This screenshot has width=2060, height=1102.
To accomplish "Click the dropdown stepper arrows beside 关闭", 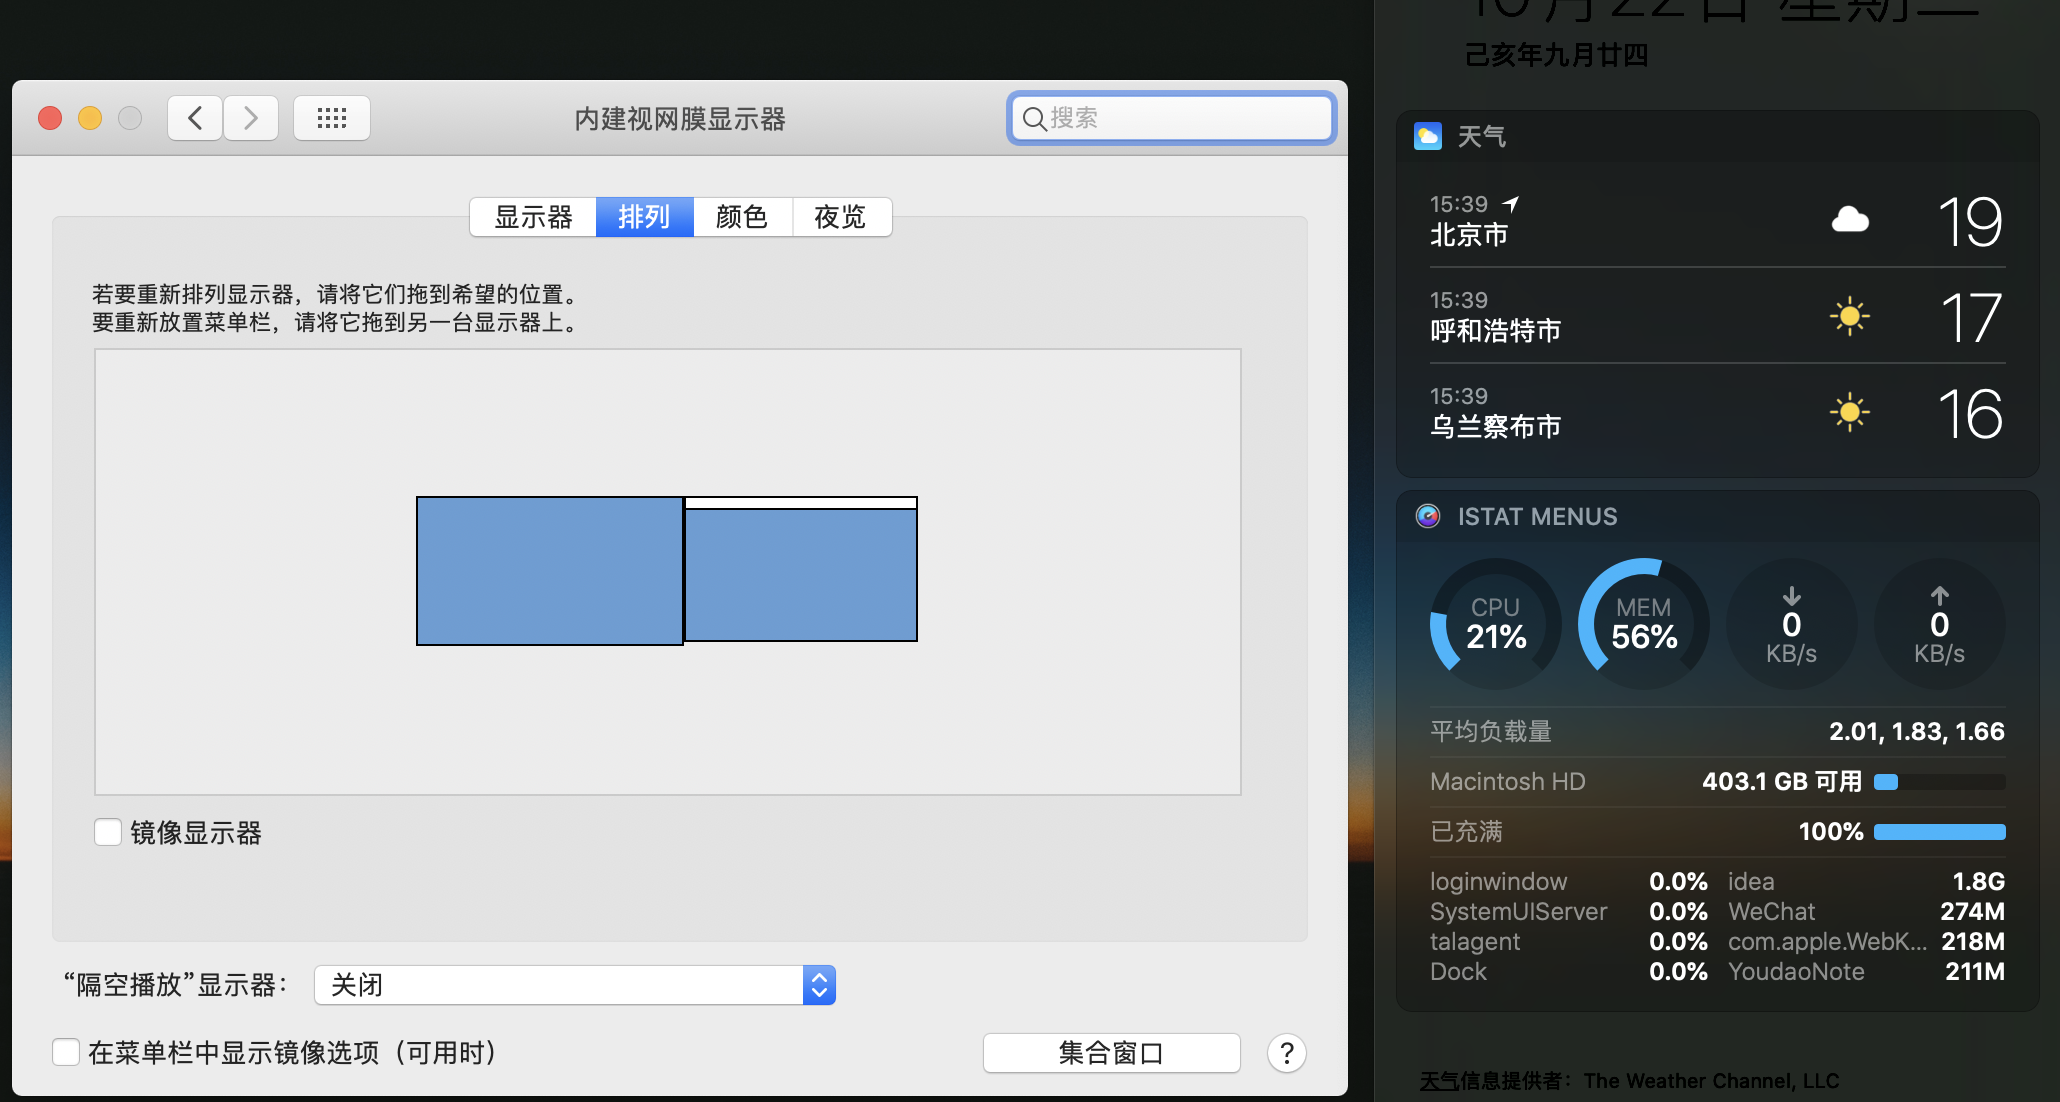I will pyautogui.click(x=819, y=985).
